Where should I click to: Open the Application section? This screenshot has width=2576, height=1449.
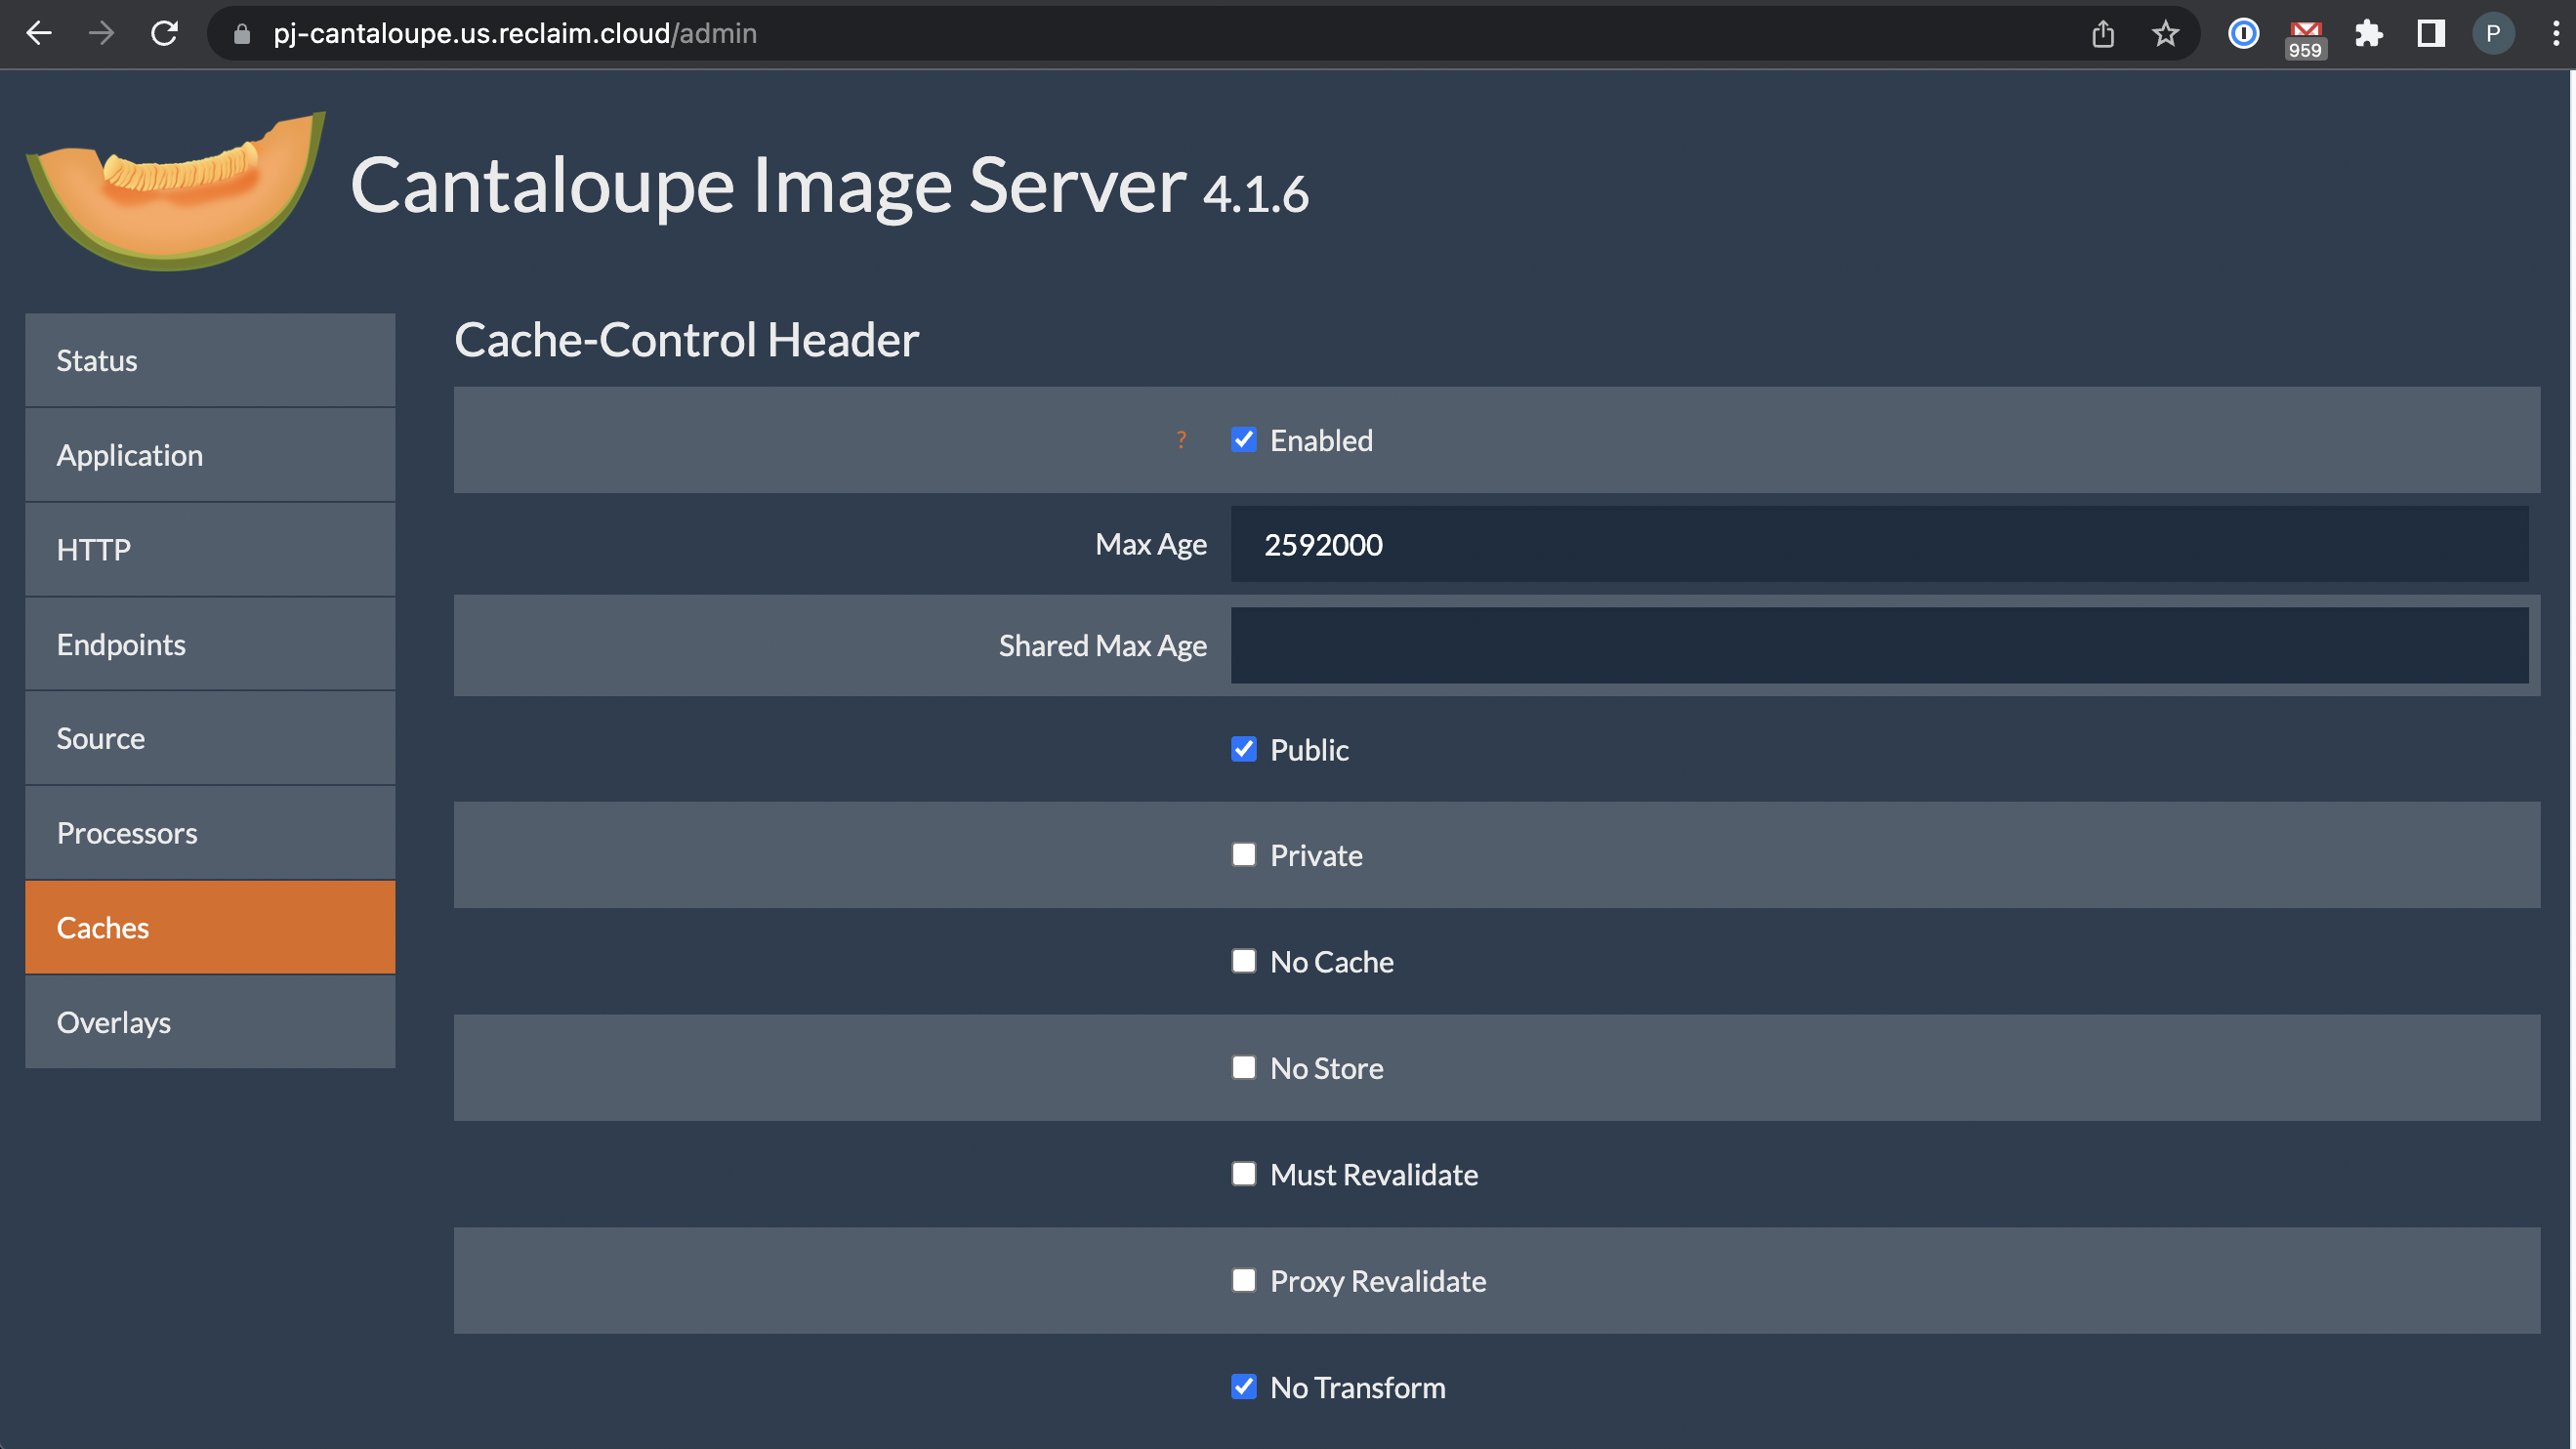coord(210,455)
